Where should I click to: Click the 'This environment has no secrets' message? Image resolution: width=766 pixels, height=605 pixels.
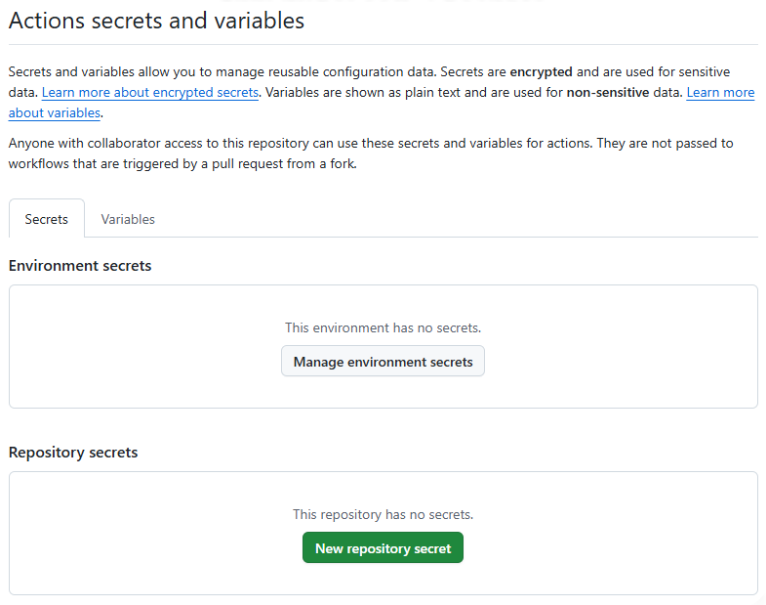point(383,327)
